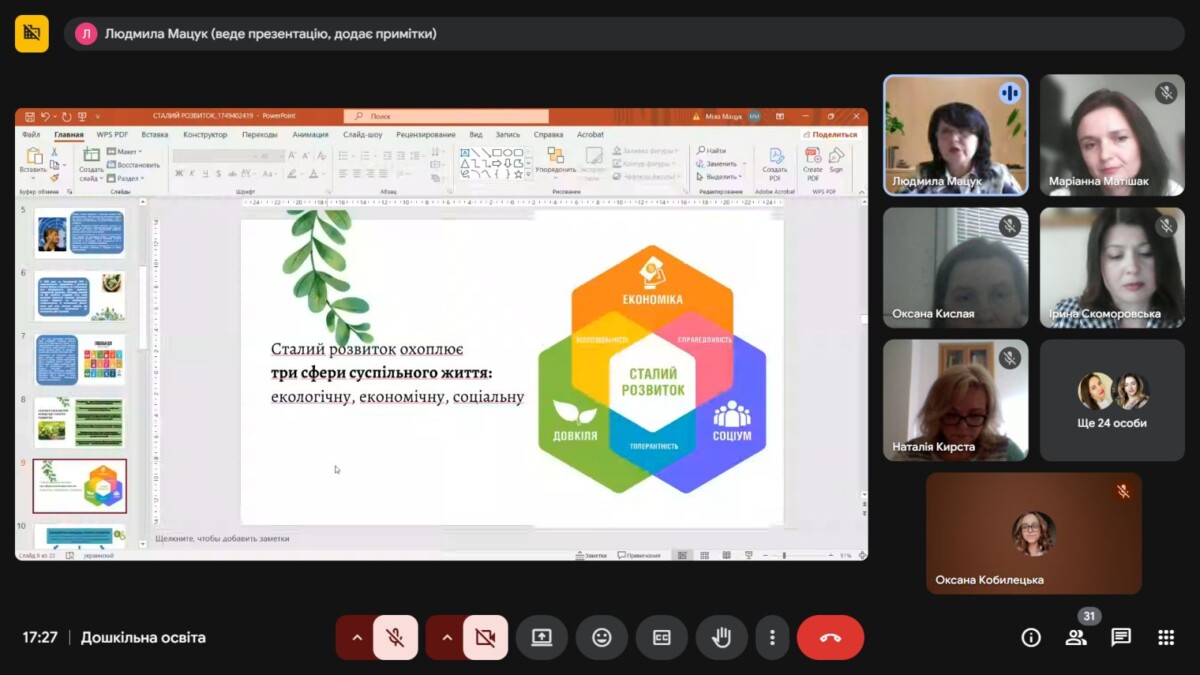Click the more options three-dot icon
Image resolution: width=1200 pixels, height=675 pixels.
click(x=771, y=637)
